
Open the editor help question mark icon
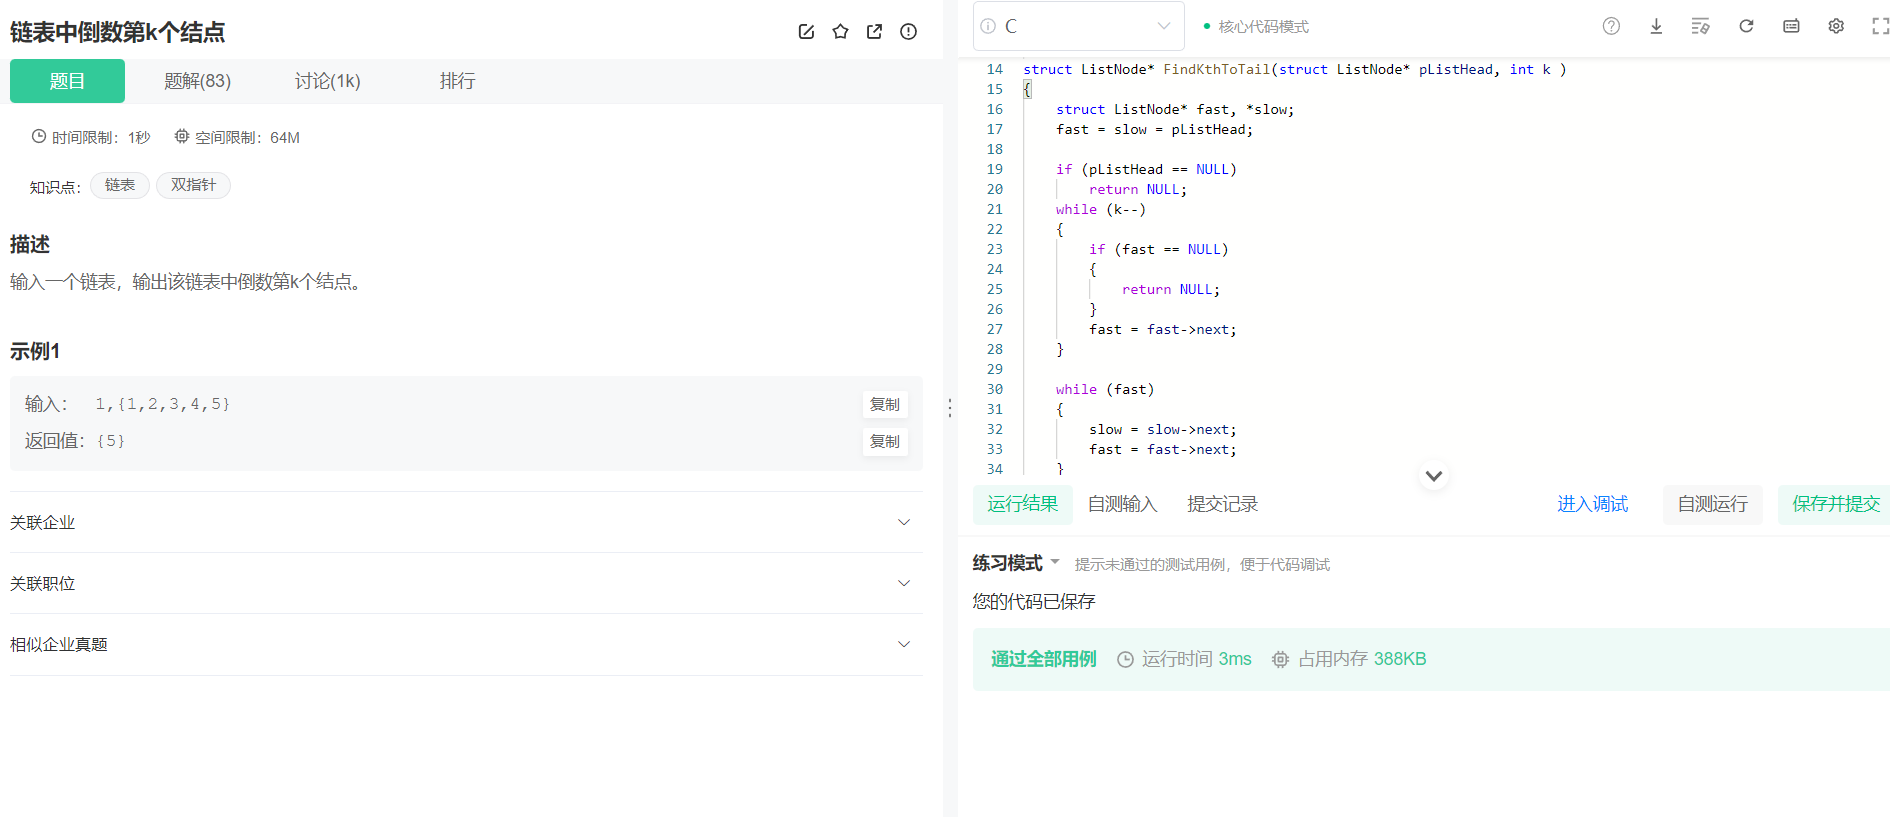tap(1611, 26)
